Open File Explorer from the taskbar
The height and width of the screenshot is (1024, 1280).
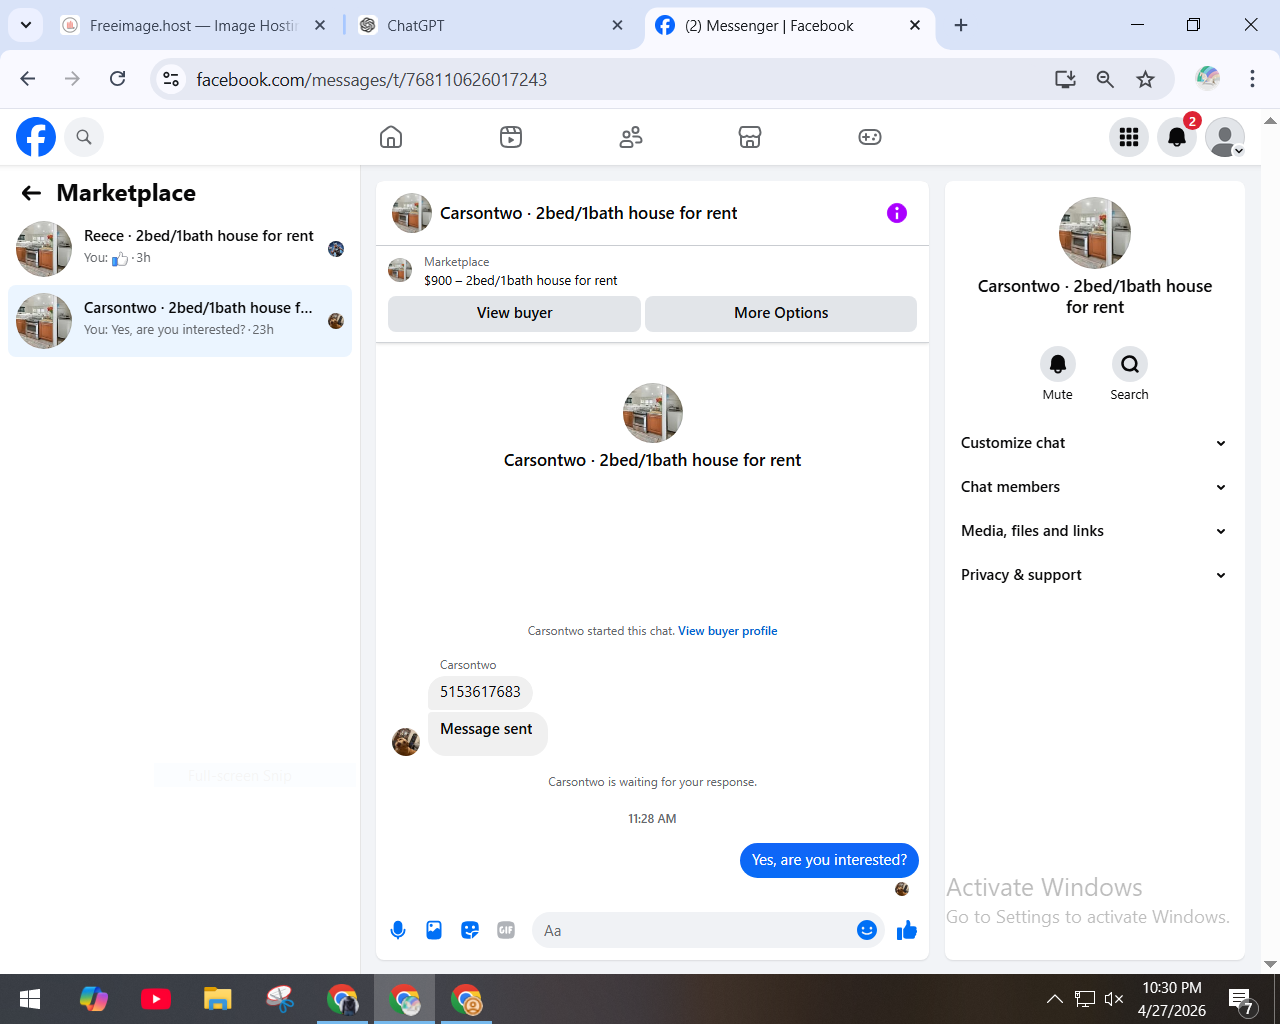click(218, 999)
